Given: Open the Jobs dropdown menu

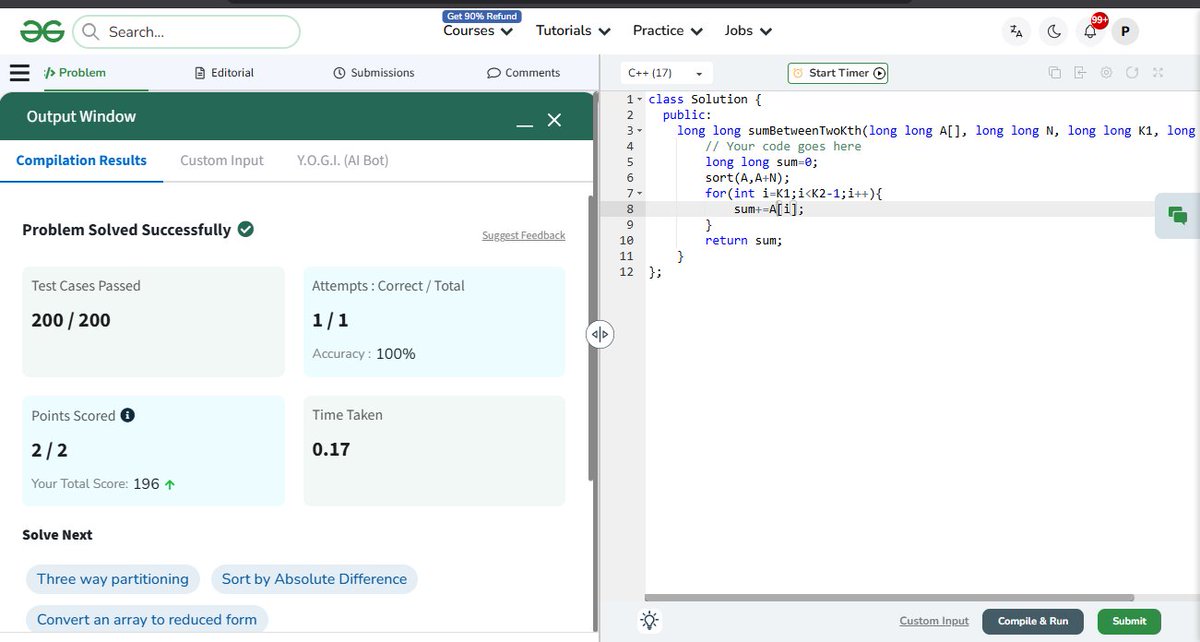Looking at the screenshot, I should (x=748, y=31).
